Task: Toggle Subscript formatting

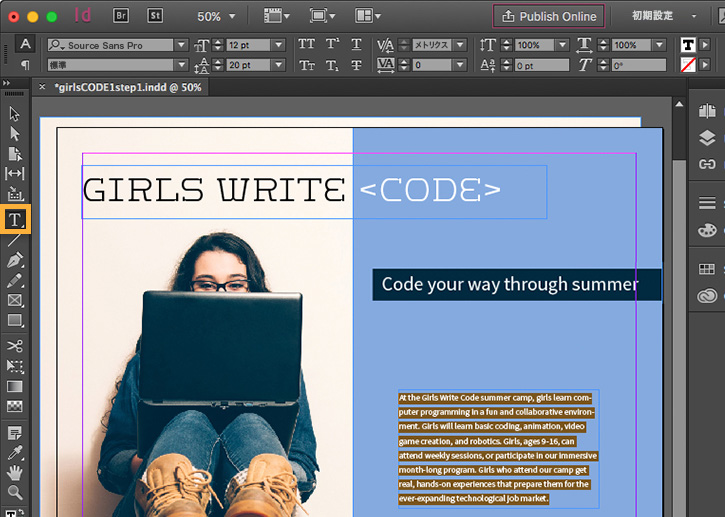Action: [x=332, y=65]
